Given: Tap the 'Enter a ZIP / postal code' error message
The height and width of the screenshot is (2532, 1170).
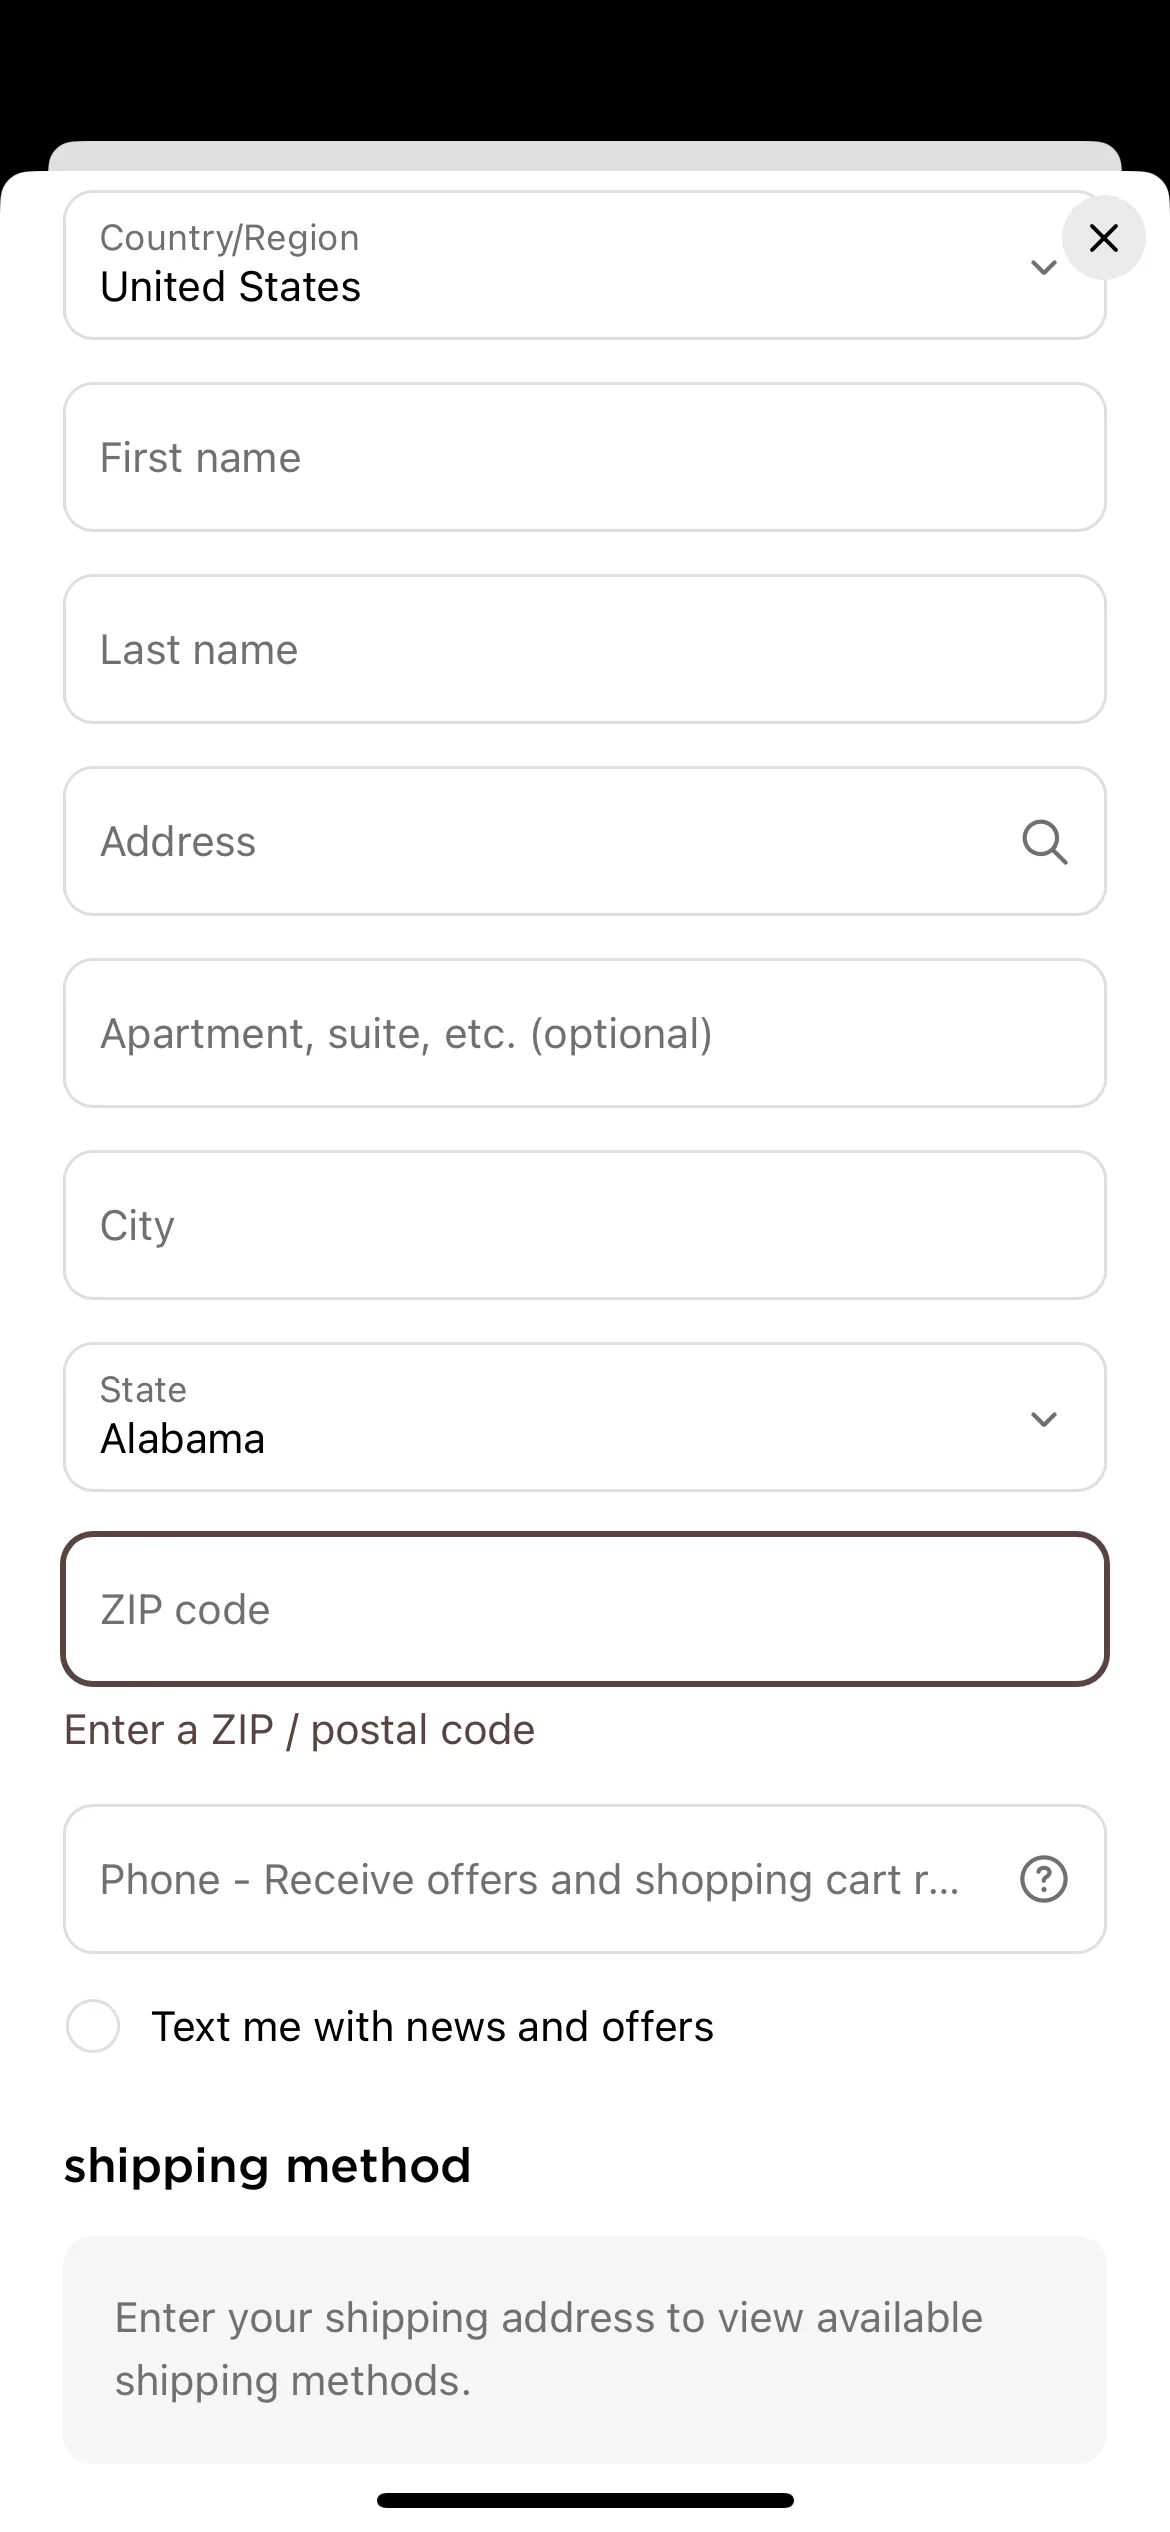Looking at the screenshot, I should (x=299, y=1730).
